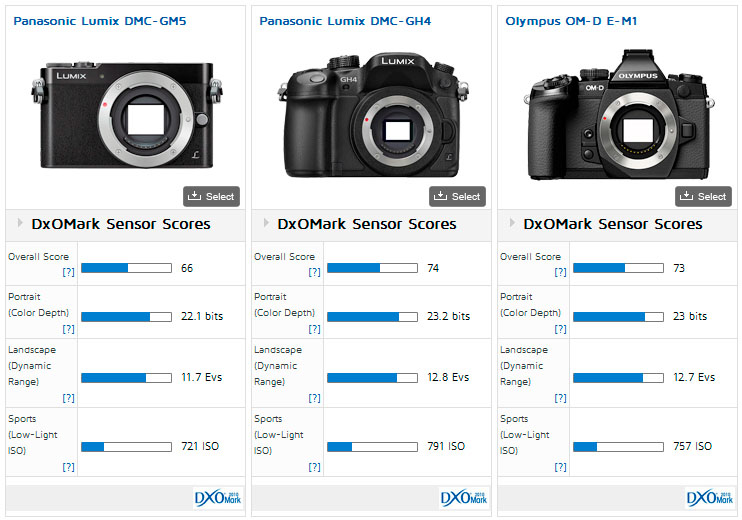Open Sports Low-Light ISO help [?] for GM5
742x520 pixels.
[68, 466]
